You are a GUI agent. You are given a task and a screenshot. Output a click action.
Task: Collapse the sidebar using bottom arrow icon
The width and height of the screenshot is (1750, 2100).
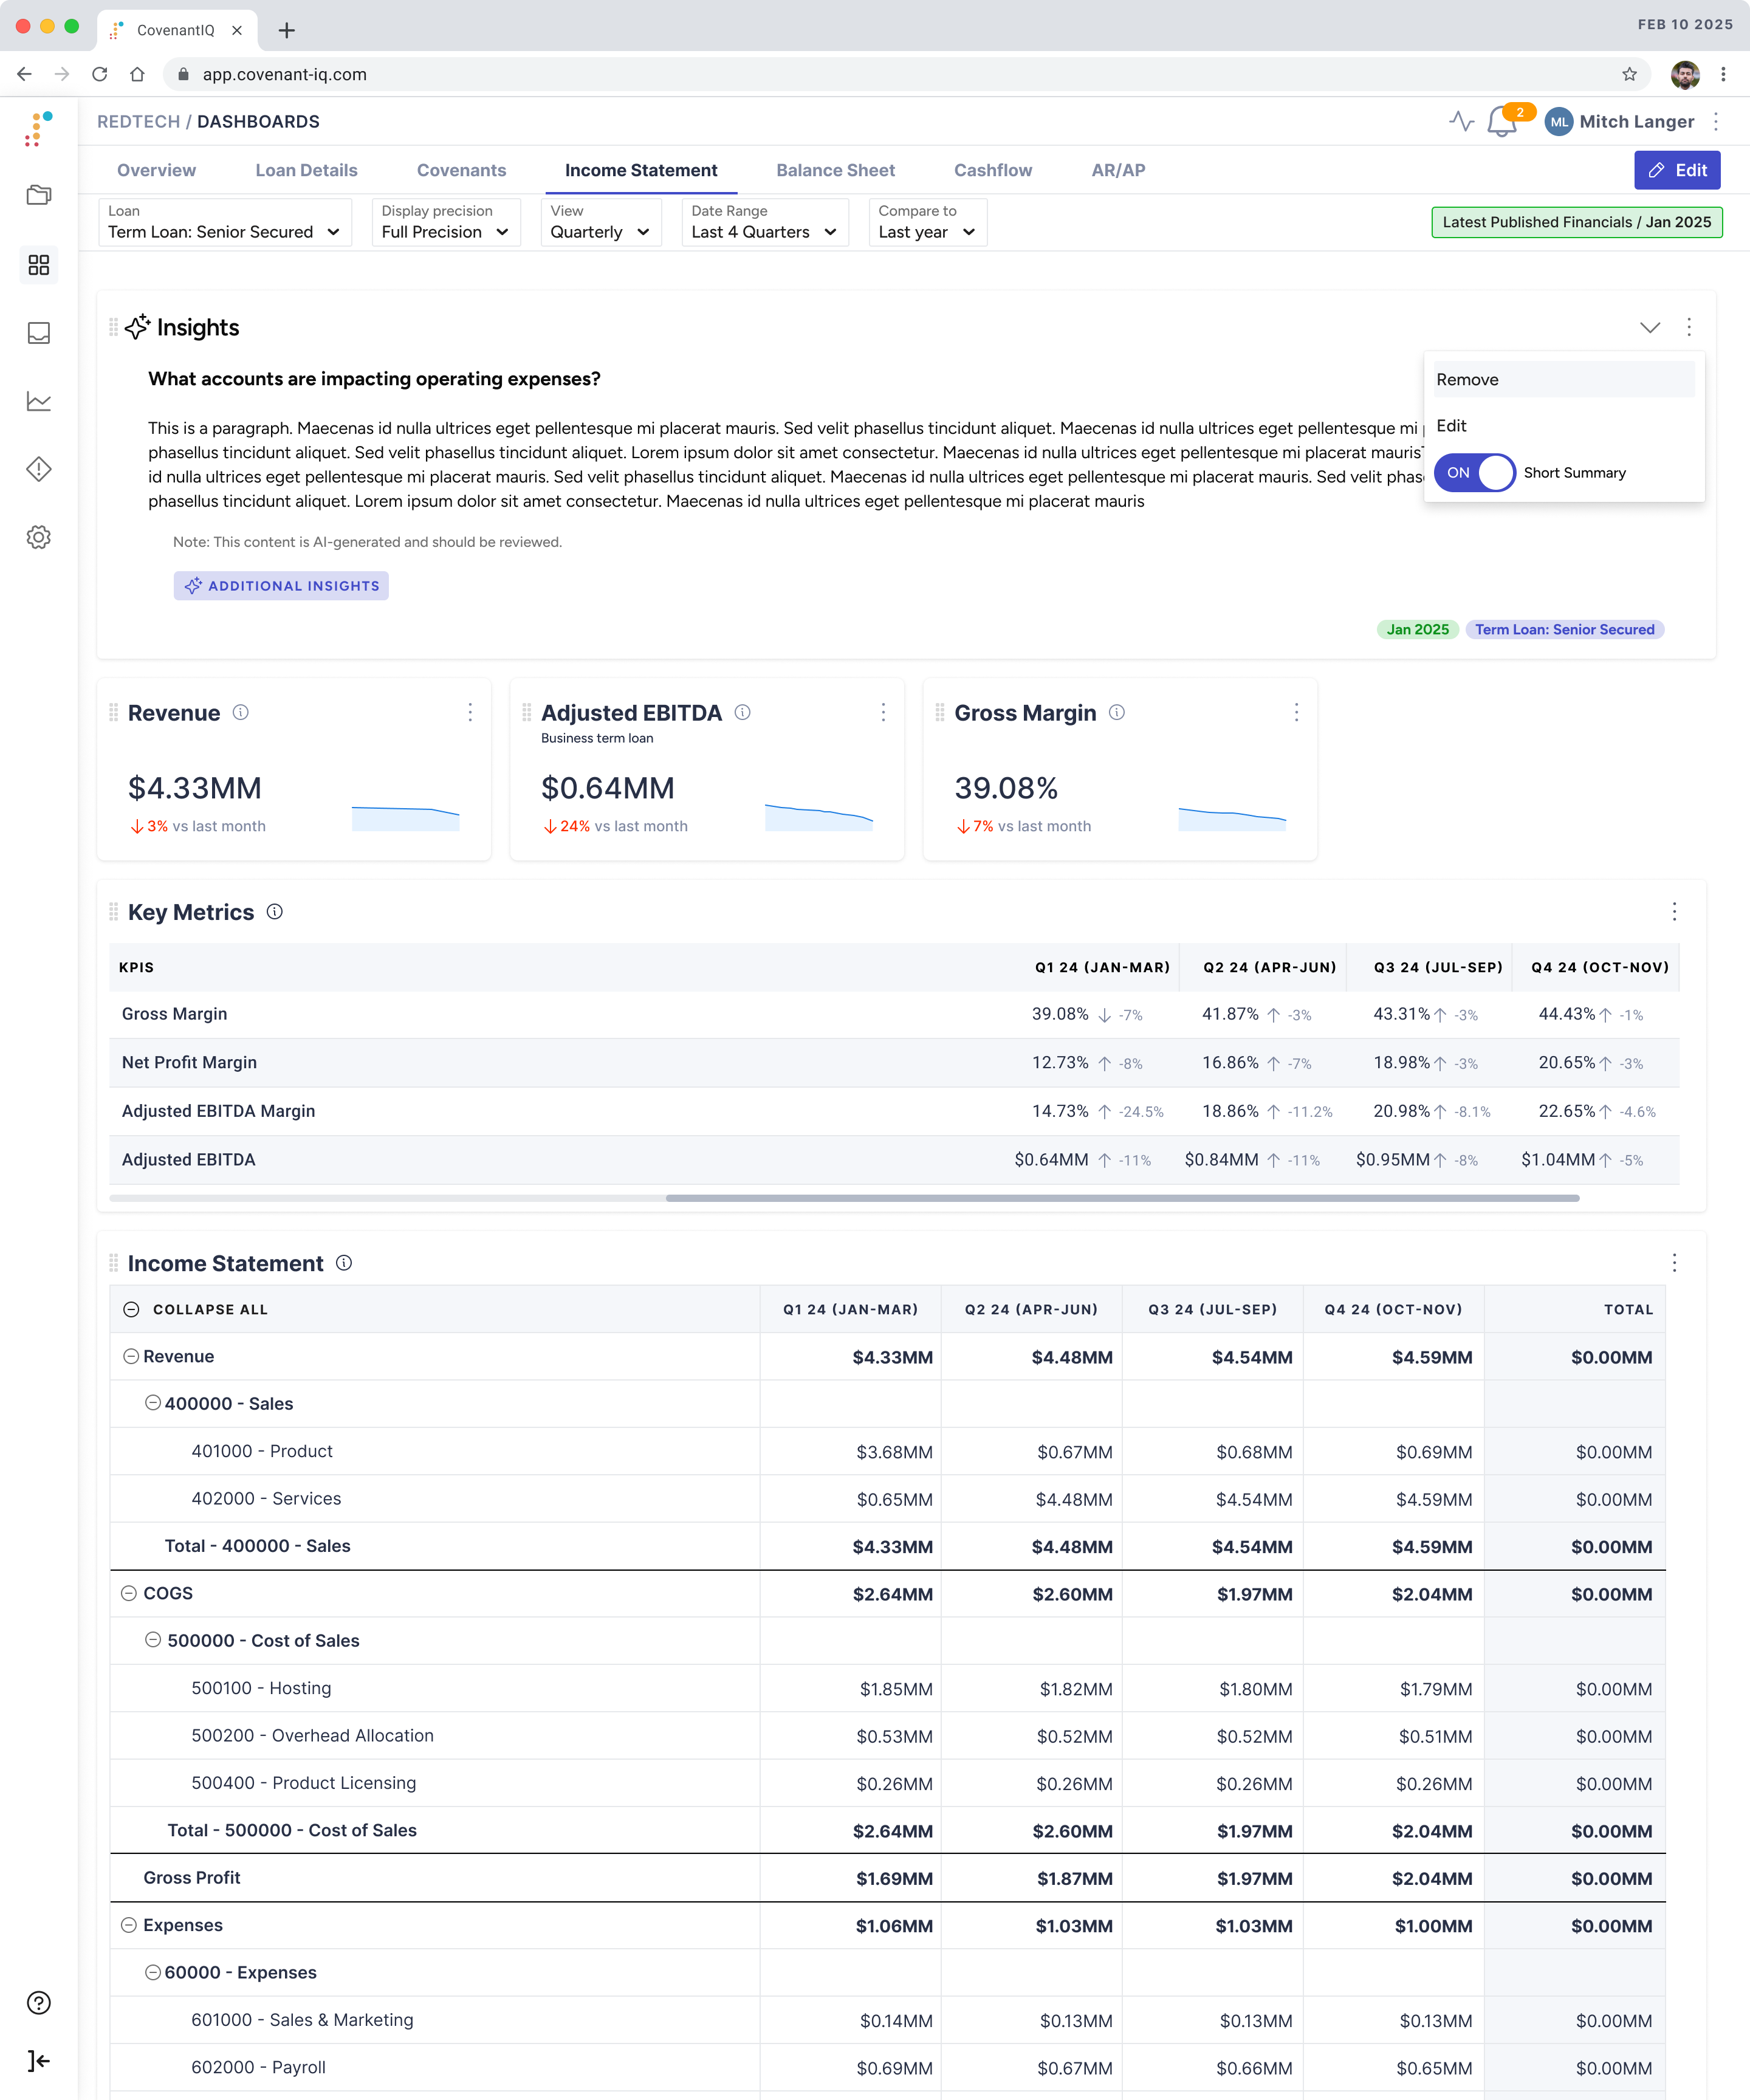click(39, 2060)
